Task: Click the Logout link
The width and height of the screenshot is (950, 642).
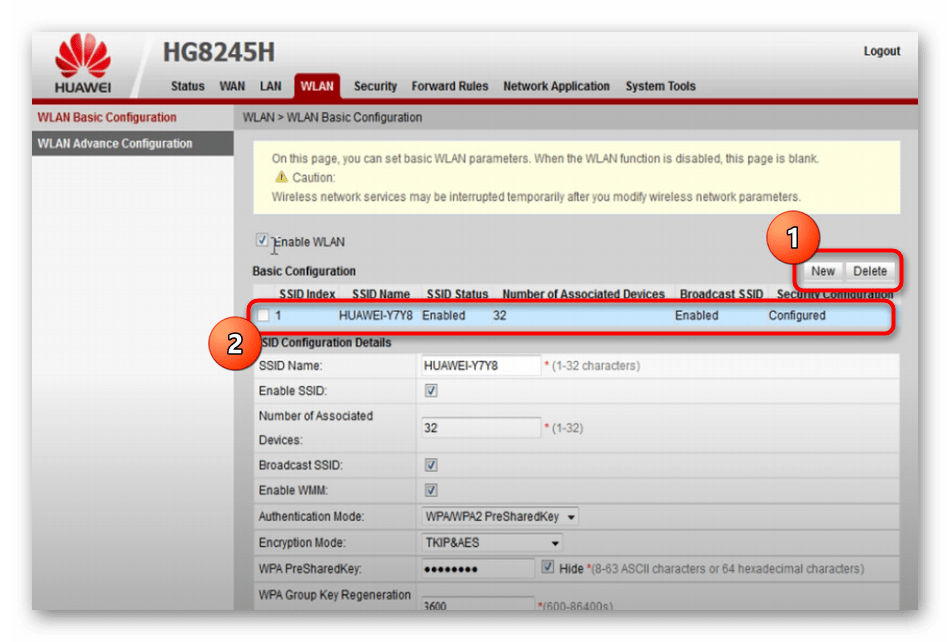Action: 882,51
